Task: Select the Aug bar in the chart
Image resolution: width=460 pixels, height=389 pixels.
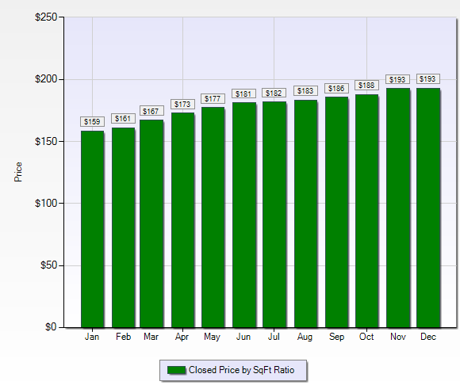Action: coord(305,214)
